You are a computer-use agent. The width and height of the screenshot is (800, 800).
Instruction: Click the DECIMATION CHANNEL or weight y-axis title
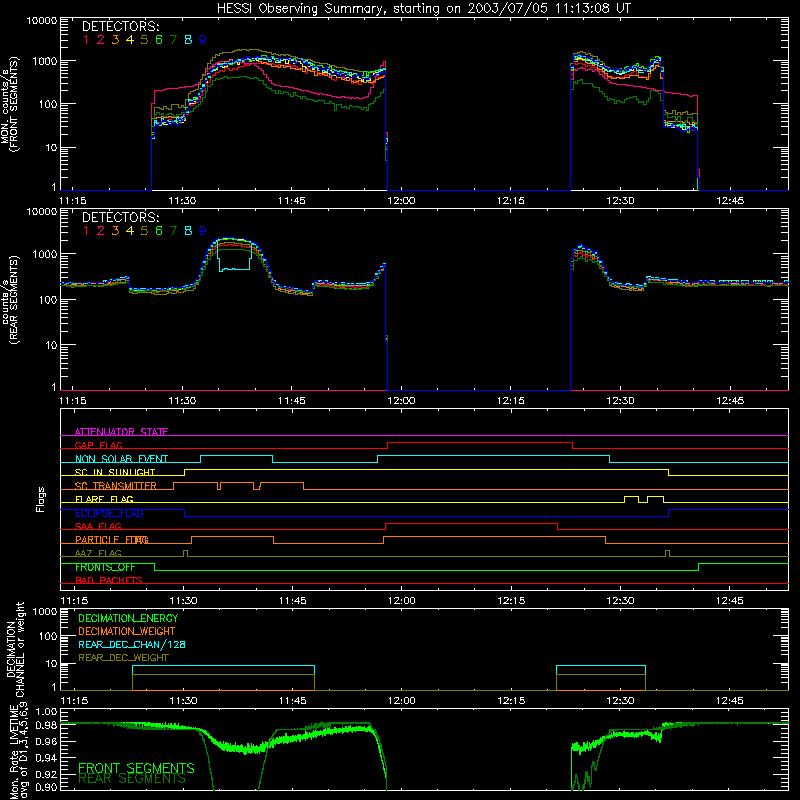[x=15, y=649]
